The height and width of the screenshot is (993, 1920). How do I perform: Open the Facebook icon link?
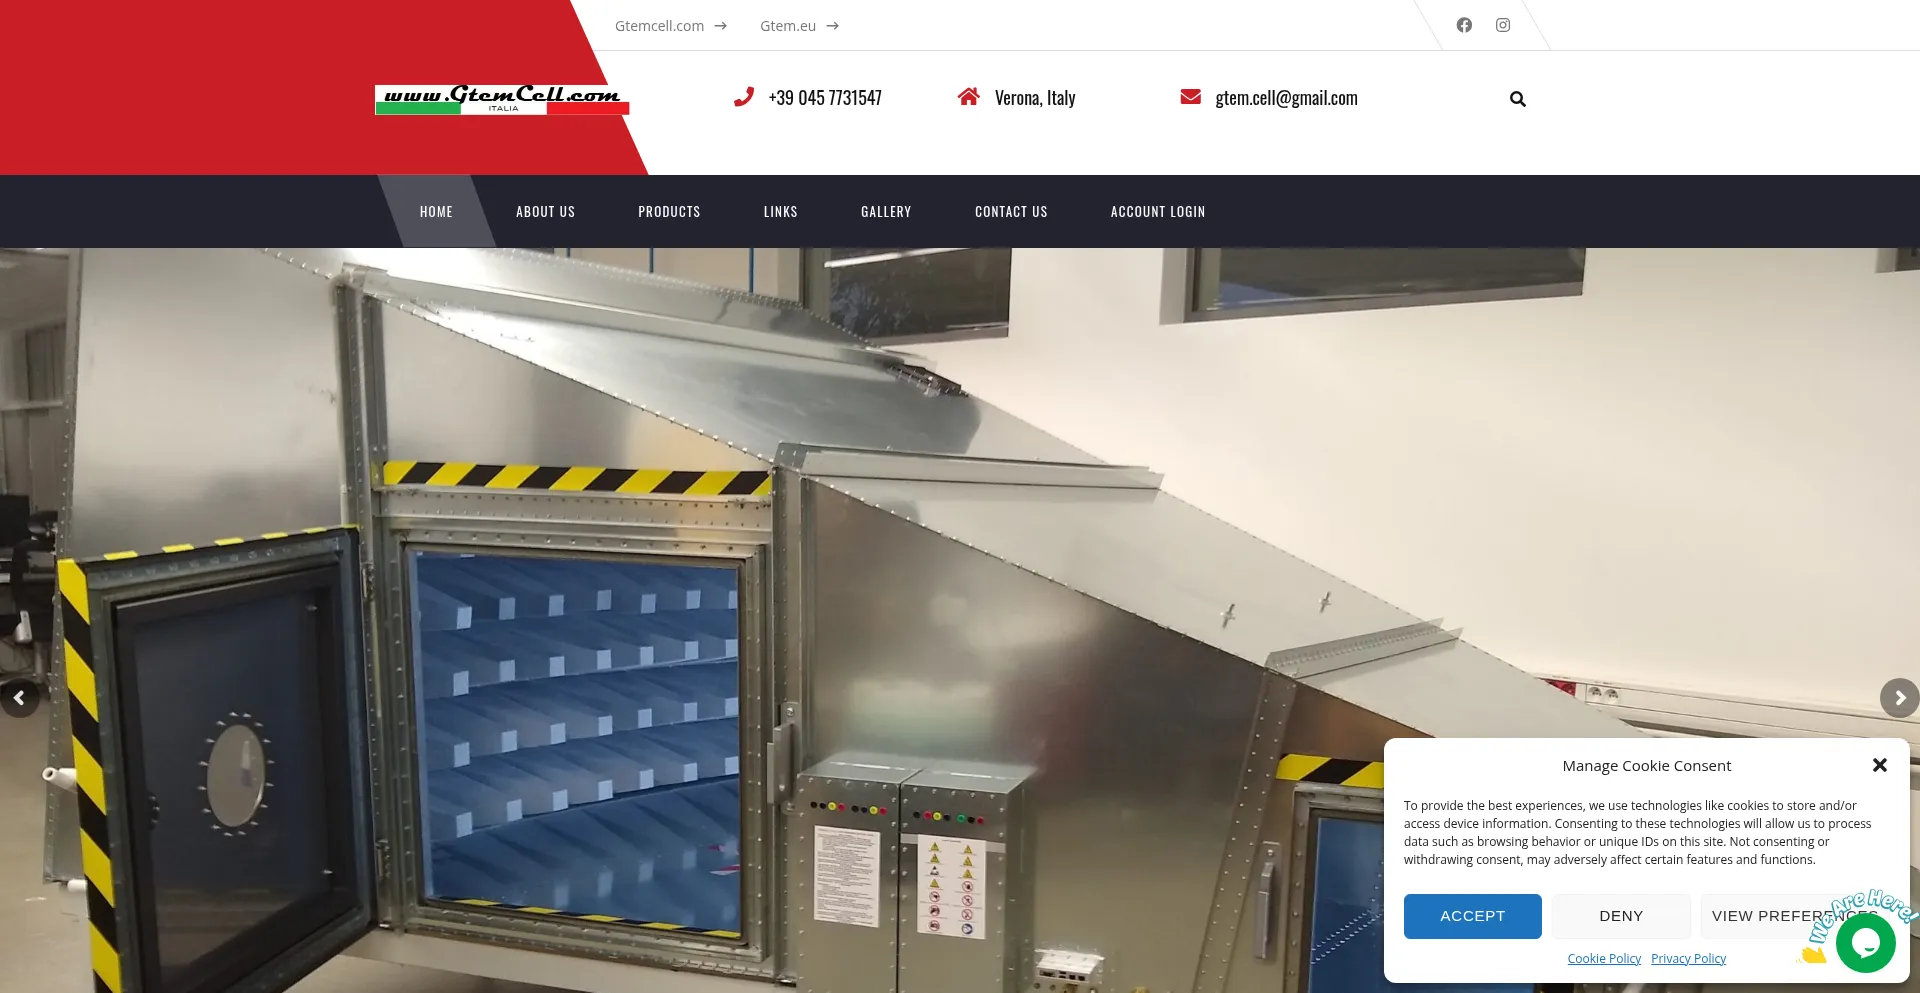[x=1464, y=25]
